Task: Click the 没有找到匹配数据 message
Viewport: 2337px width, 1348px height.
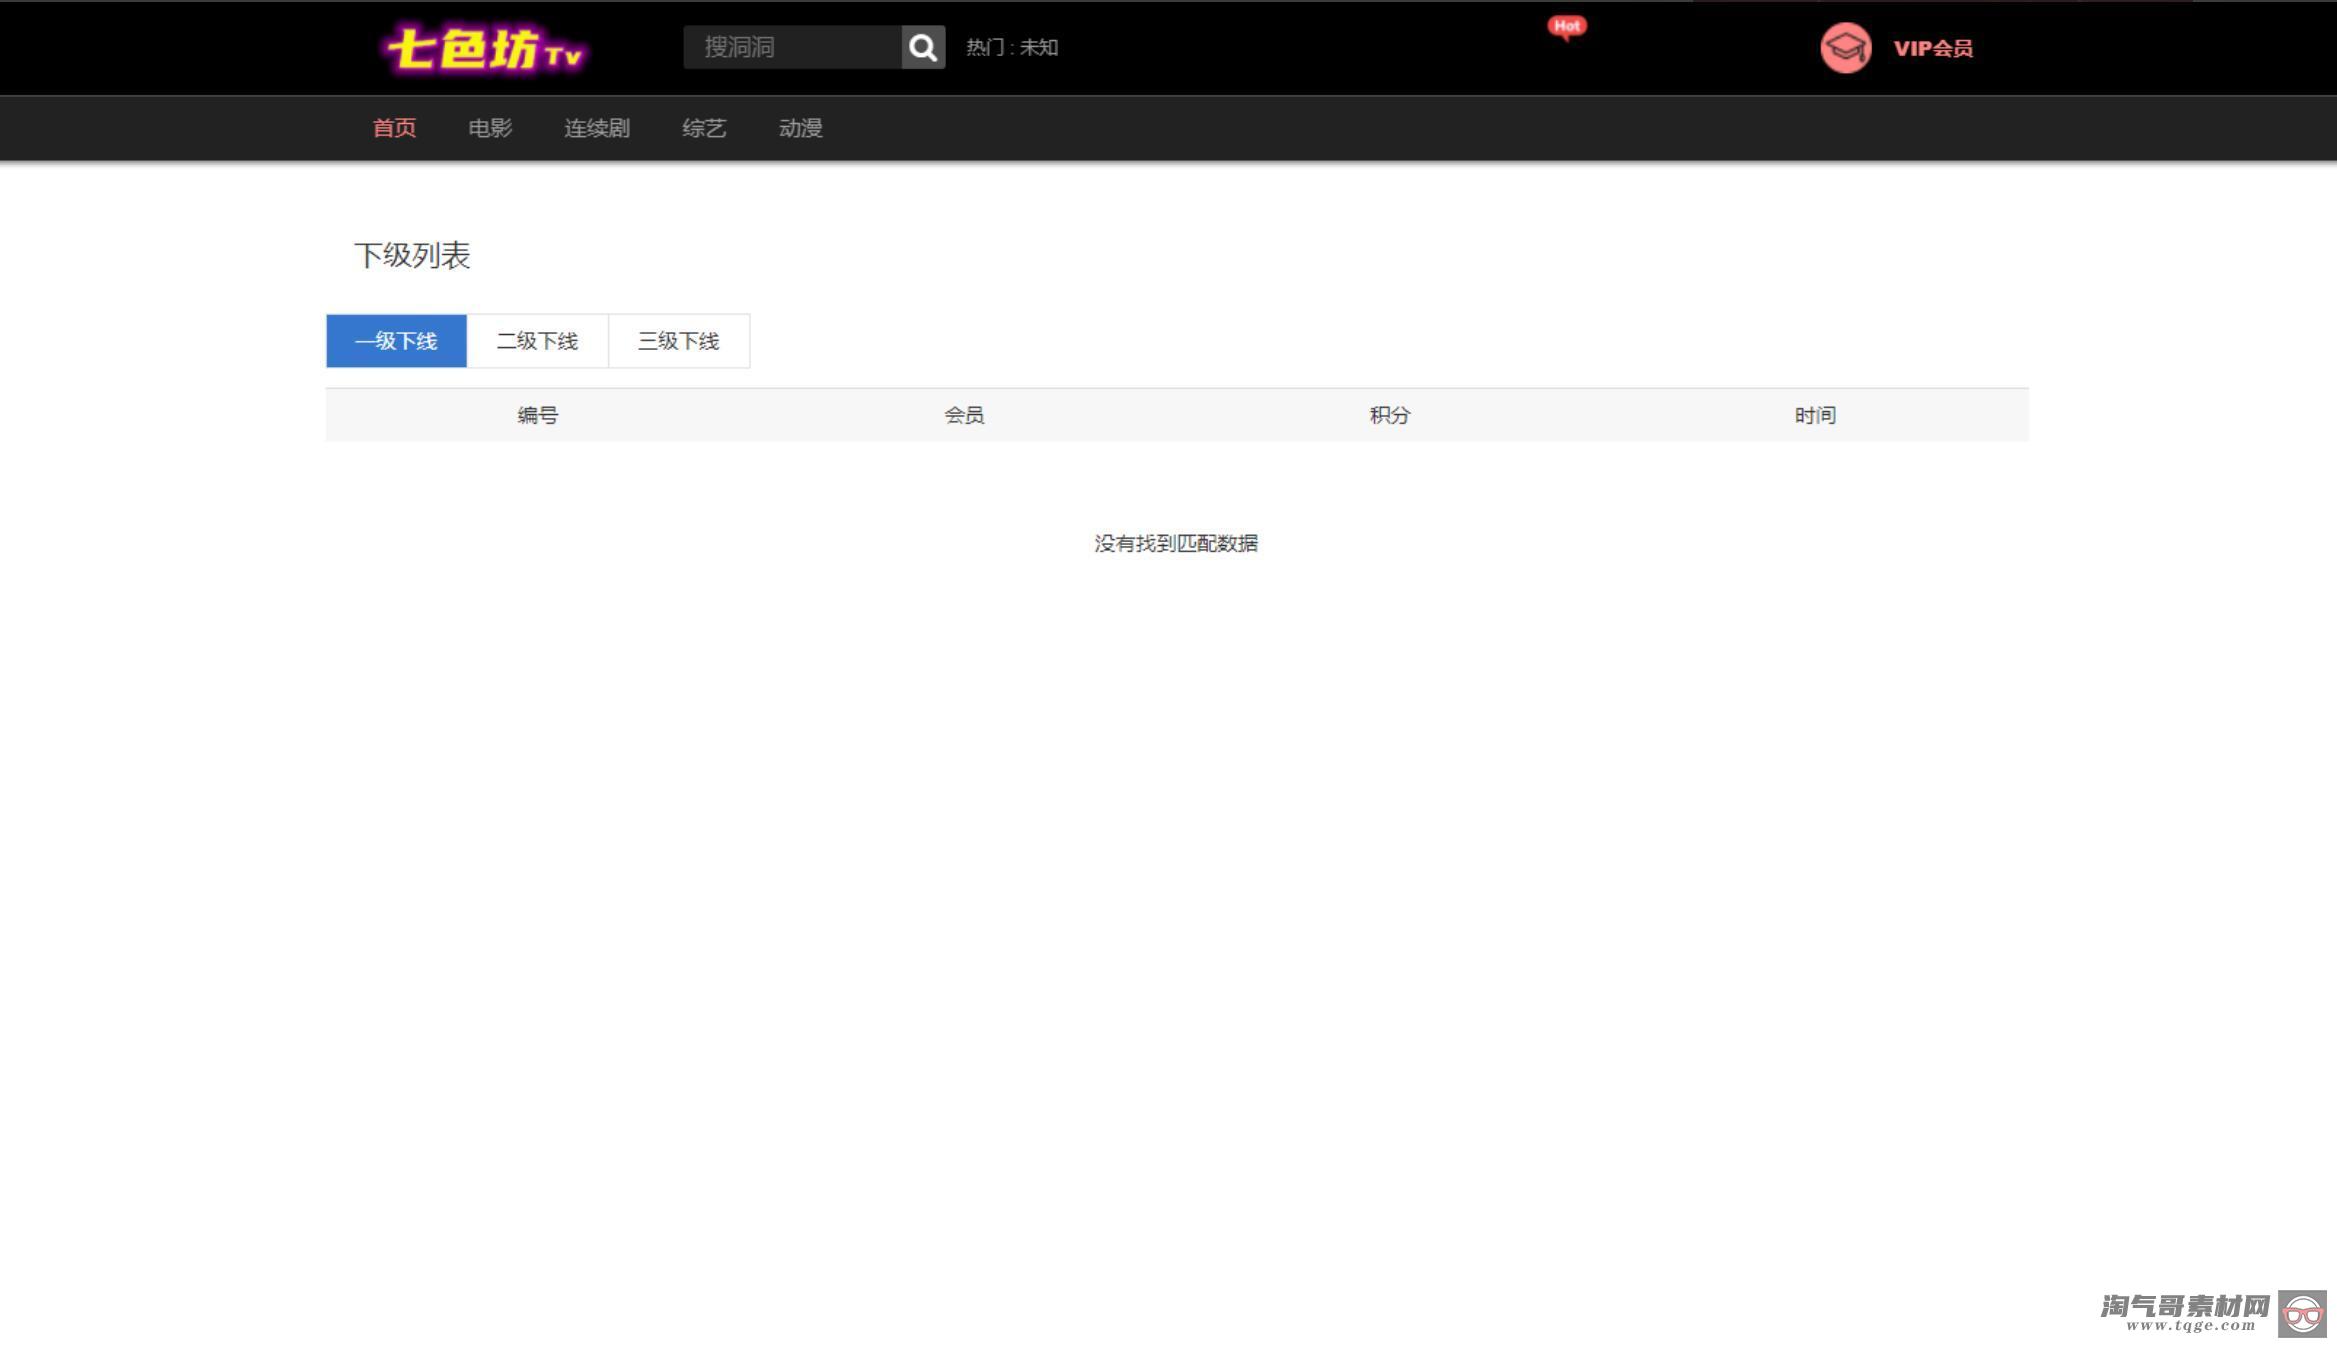Action: point(1176,543)
